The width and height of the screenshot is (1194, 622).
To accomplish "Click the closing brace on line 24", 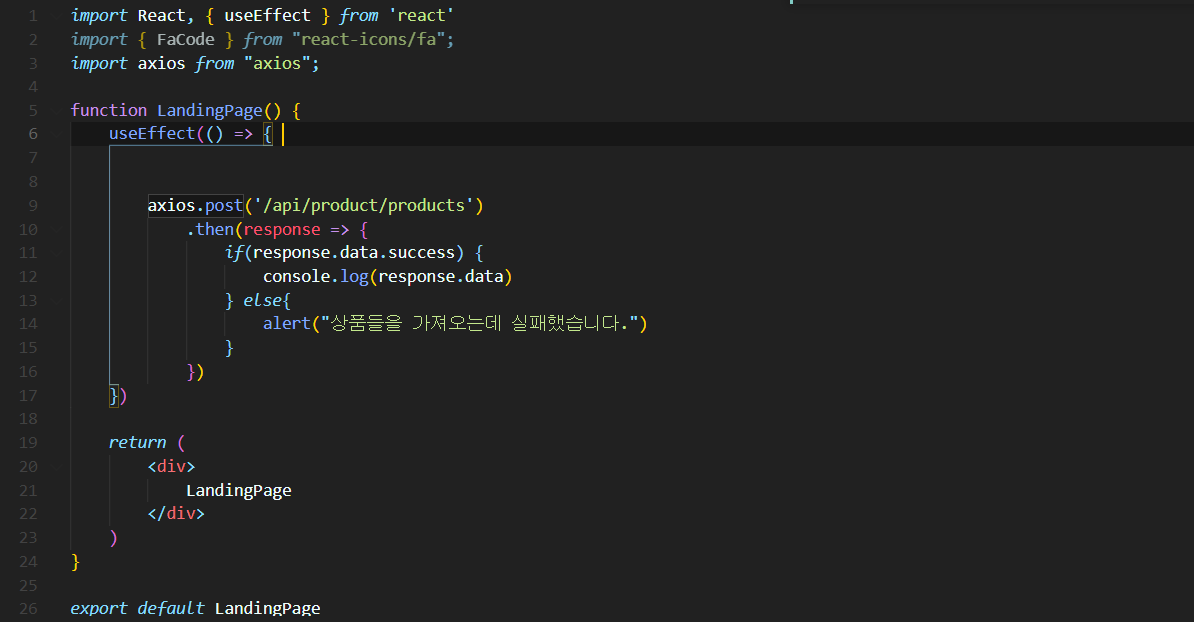I will point(75,562).
